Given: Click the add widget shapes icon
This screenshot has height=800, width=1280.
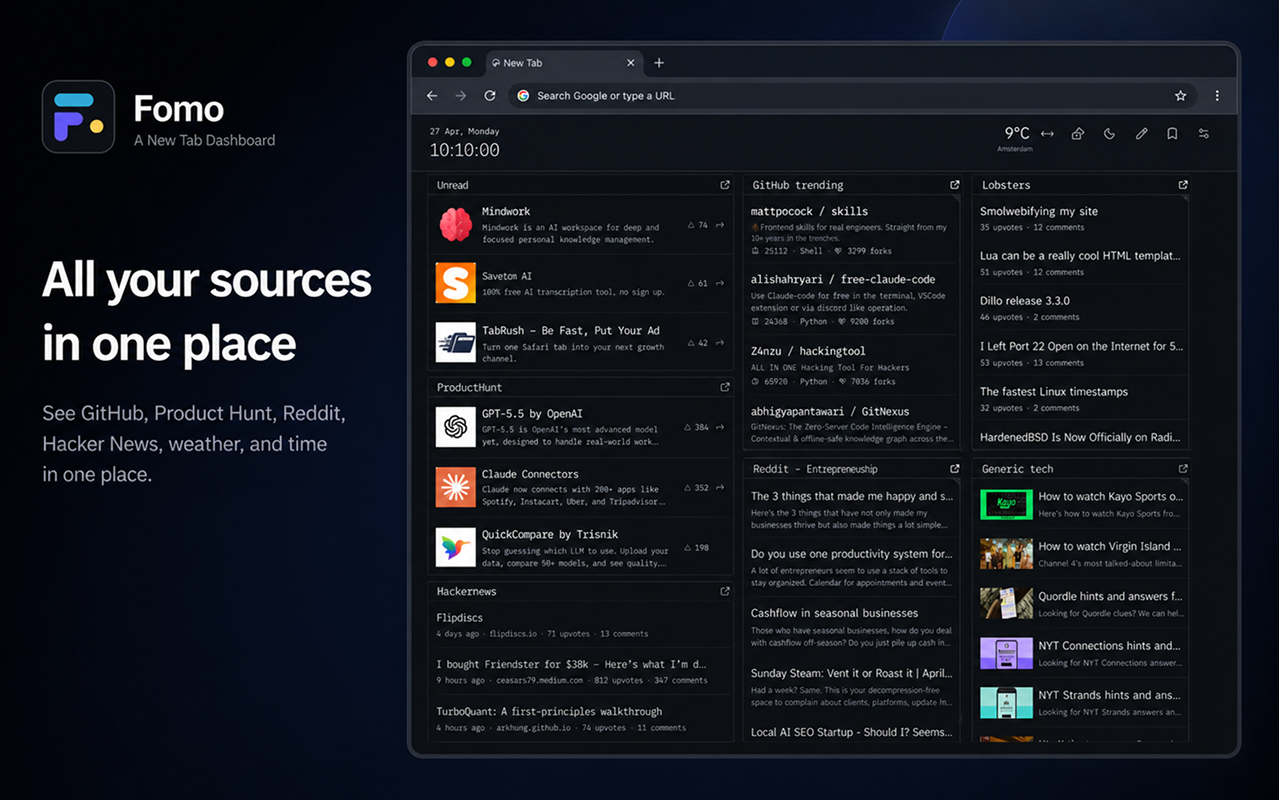Looking at the screenshot, I should [x=1078, y=134].
